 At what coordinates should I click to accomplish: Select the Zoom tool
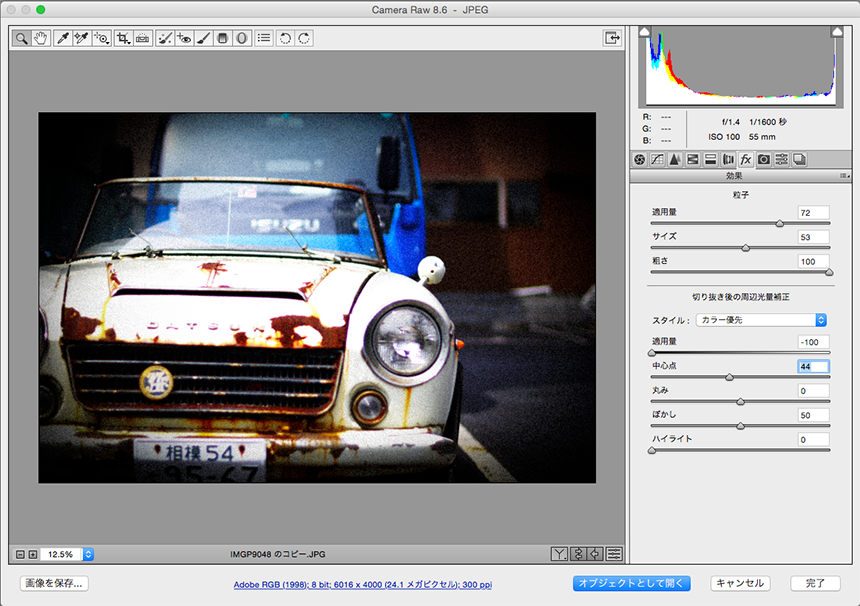point(21,38)
